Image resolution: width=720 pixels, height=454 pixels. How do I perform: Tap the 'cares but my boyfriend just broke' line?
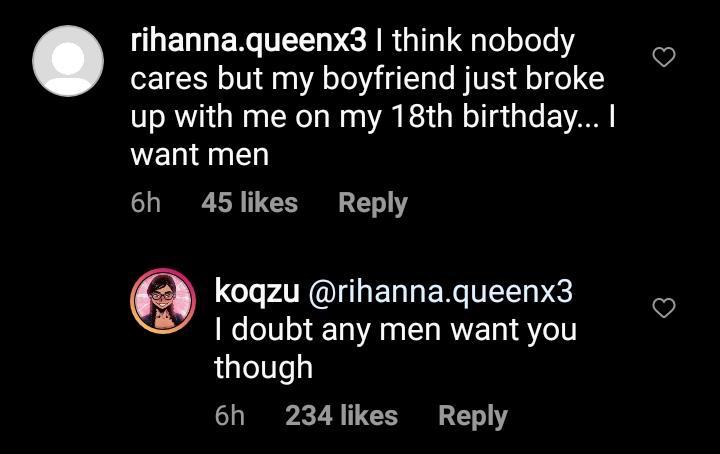367,80
